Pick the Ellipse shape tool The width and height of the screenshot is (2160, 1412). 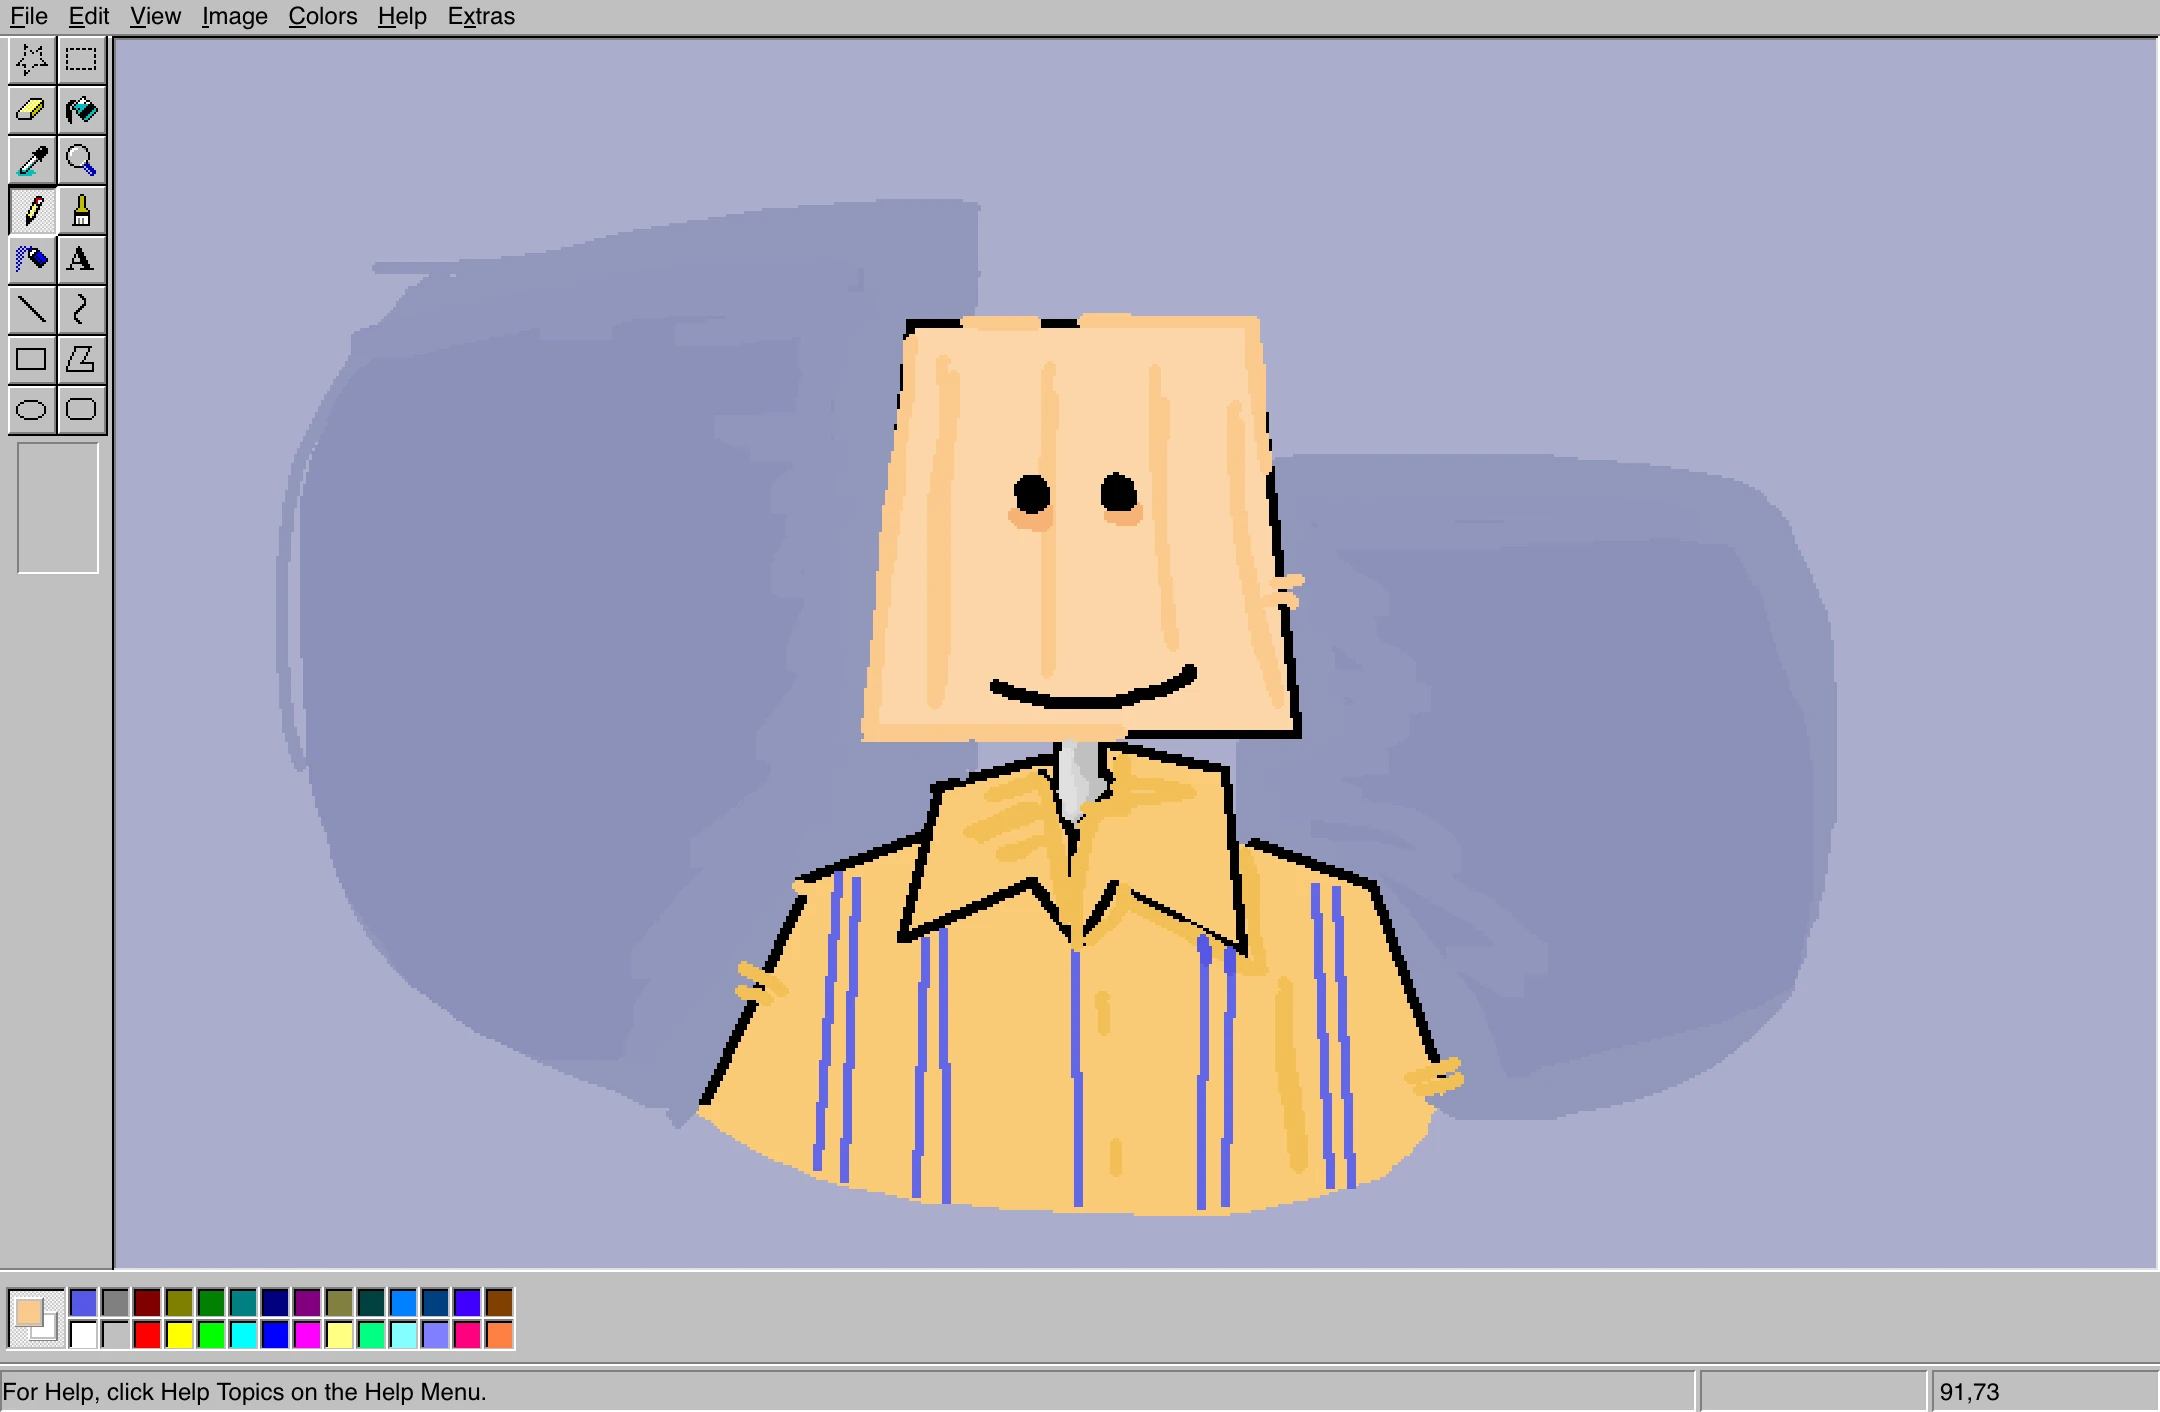31,410
